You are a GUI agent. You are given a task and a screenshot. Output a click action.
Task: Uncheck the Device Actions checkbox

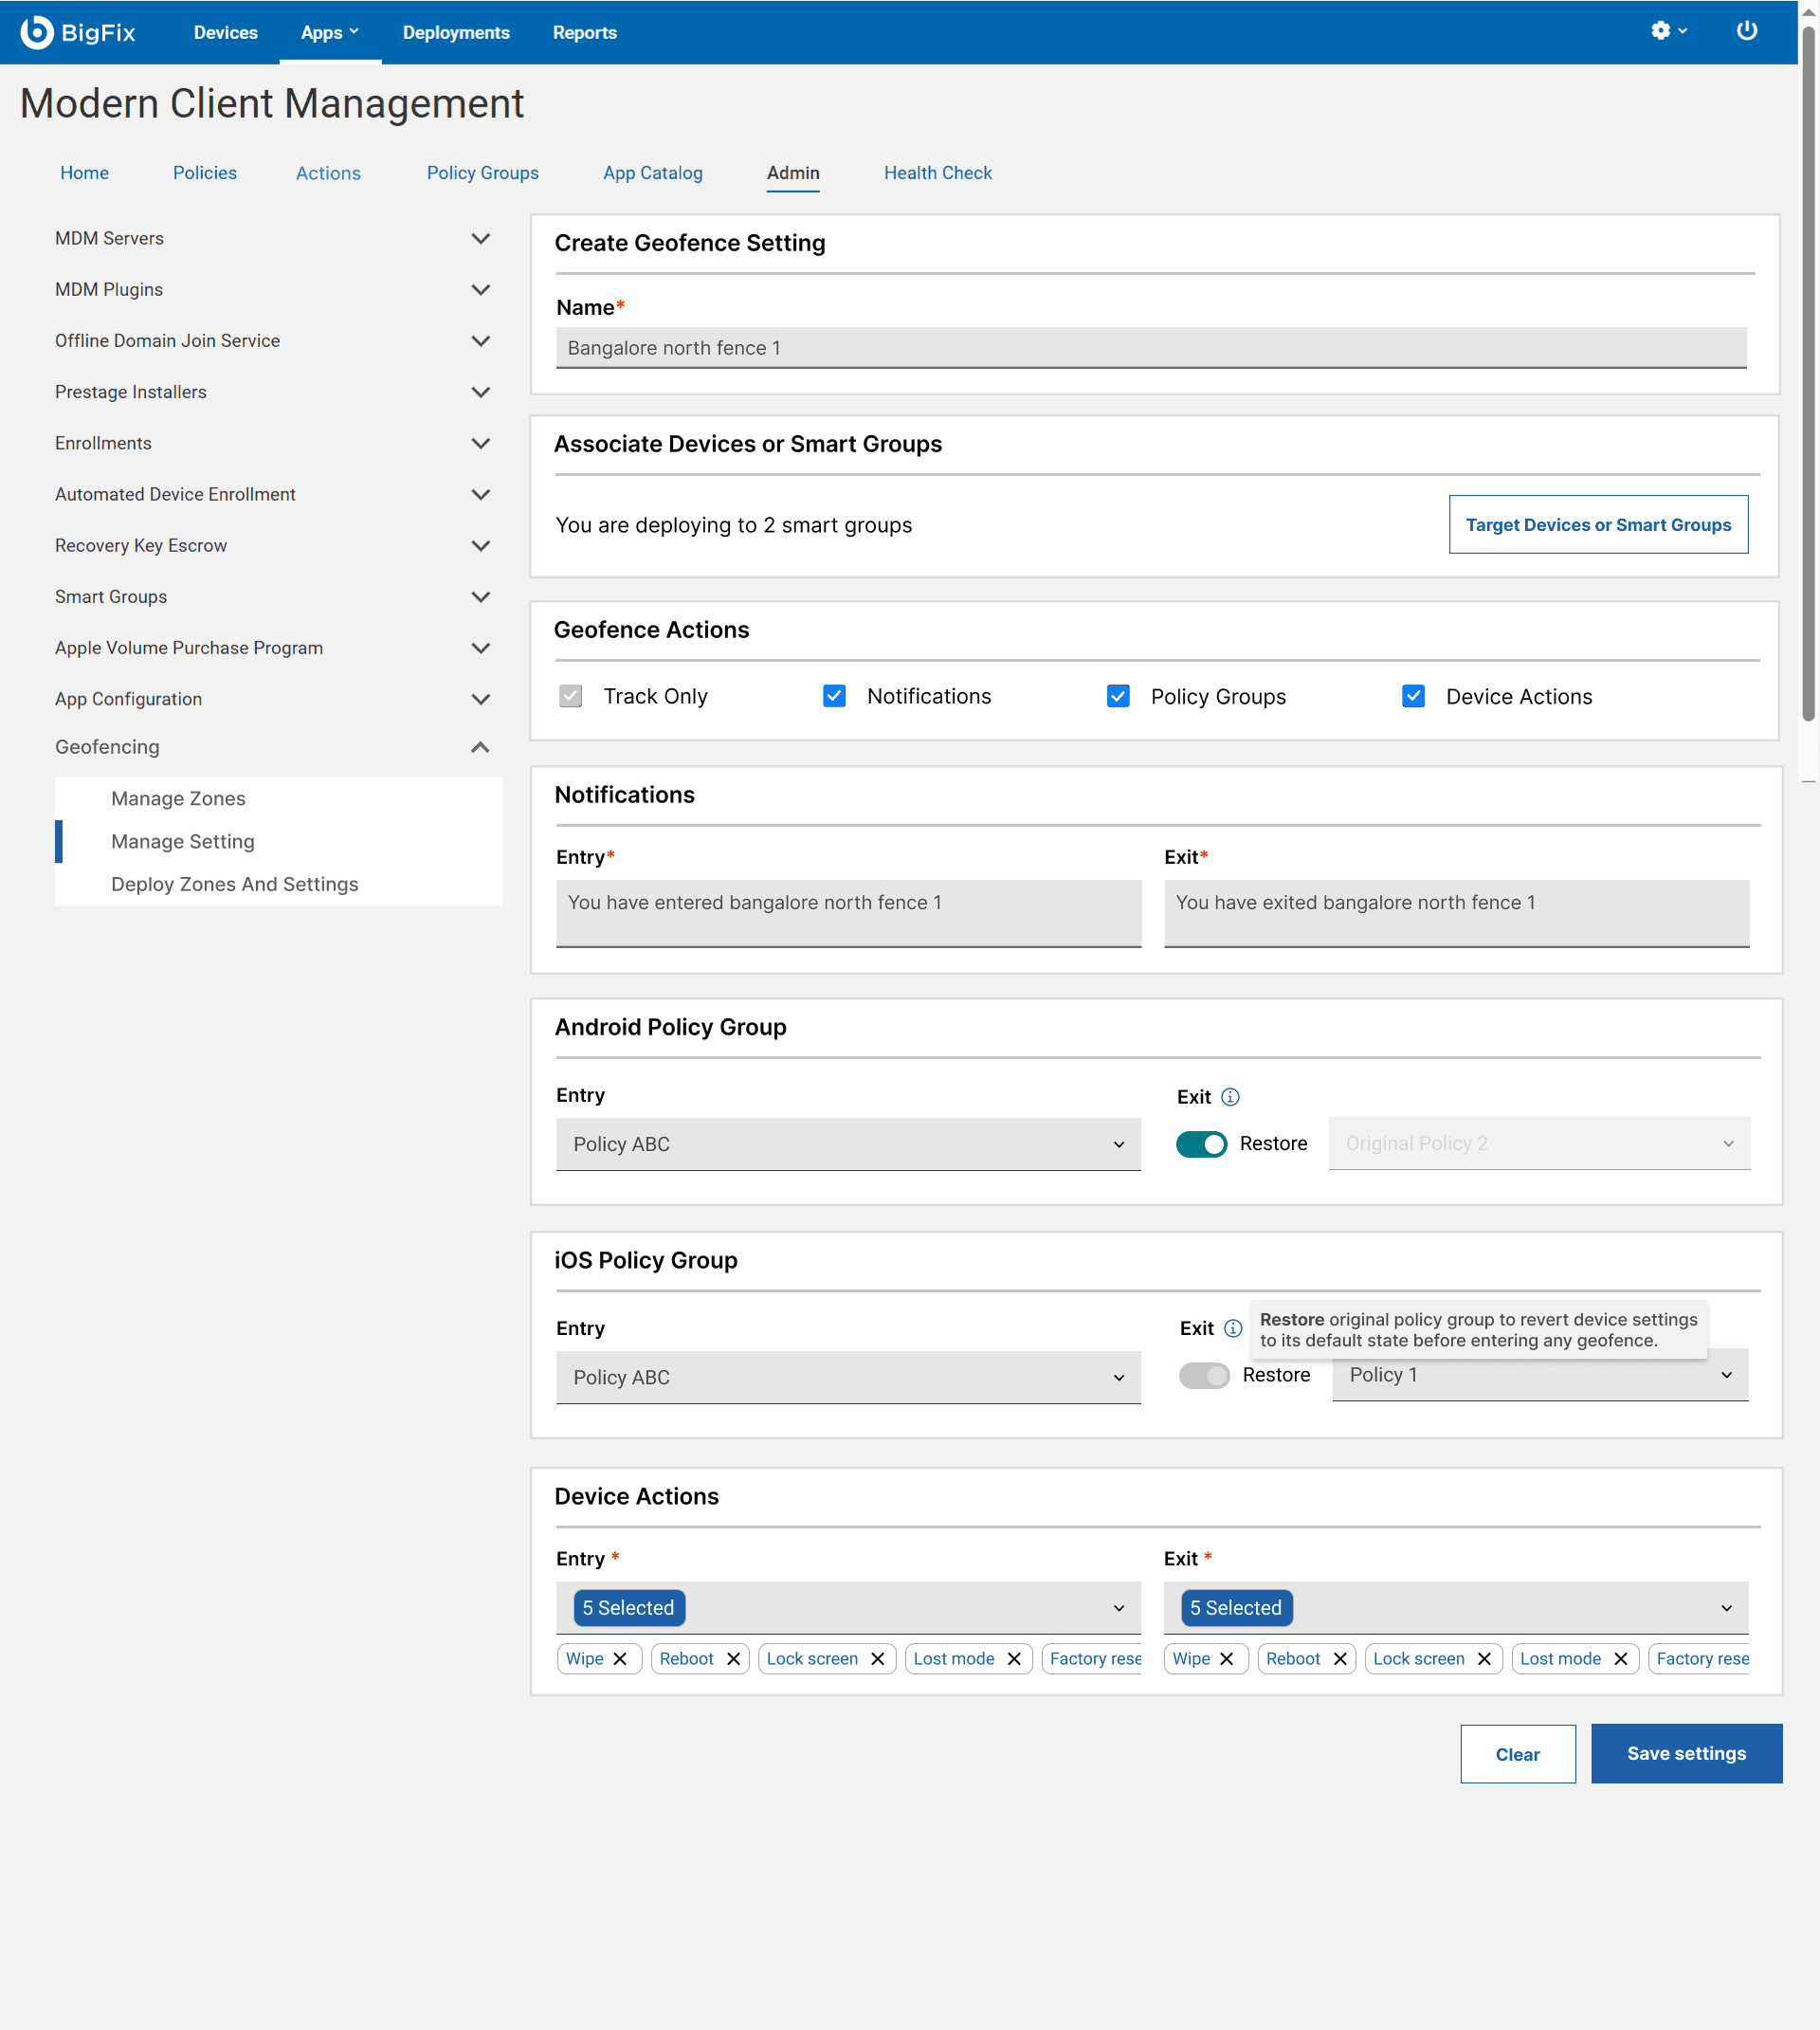point(1413,696)
